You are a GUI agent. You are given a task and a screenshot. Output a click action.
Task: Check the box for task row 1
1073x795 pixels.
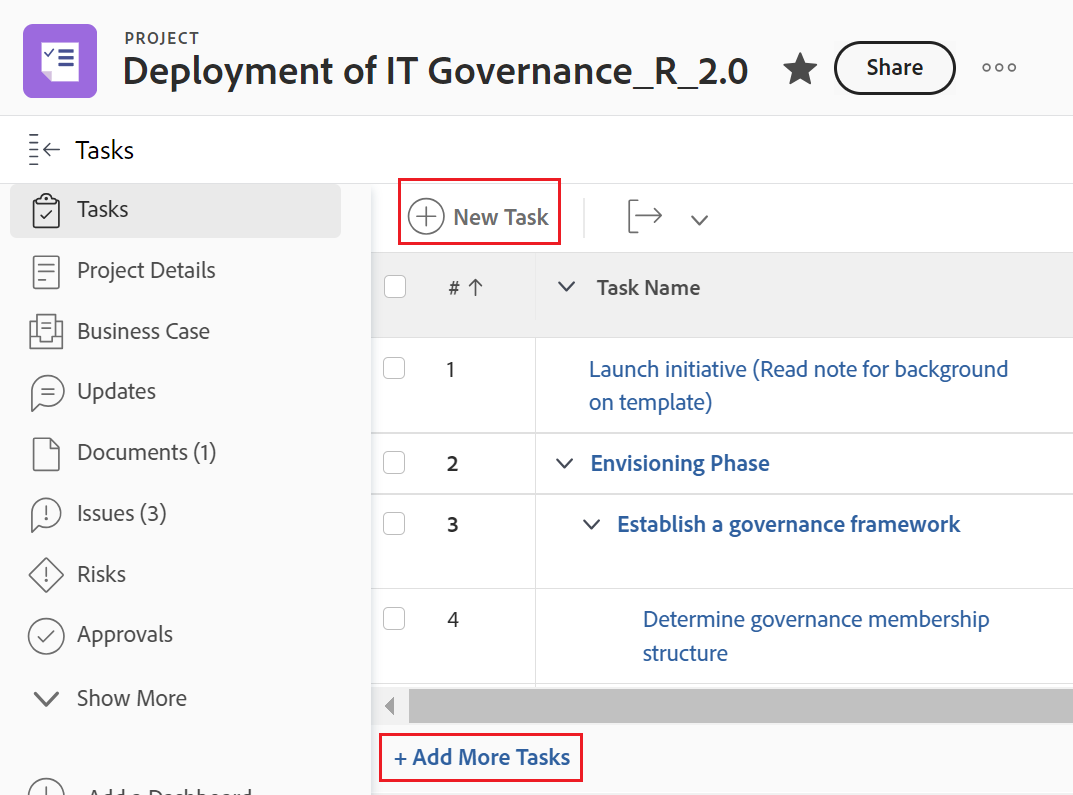click(x=395, y=369)
